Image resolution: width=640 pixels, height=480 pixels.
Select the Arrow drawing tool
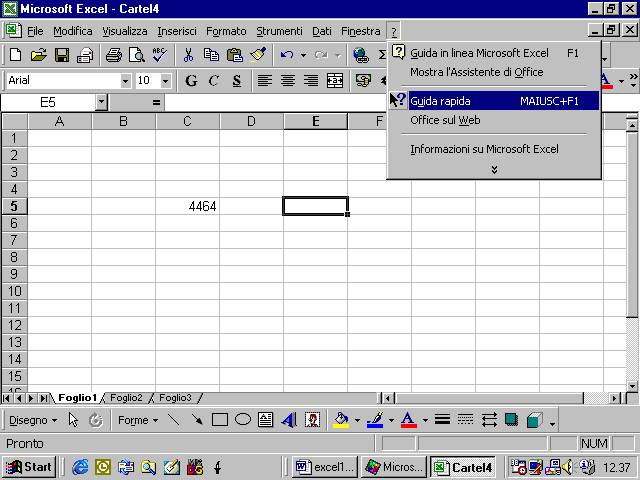pyautogui.click(x=197, y=420)
